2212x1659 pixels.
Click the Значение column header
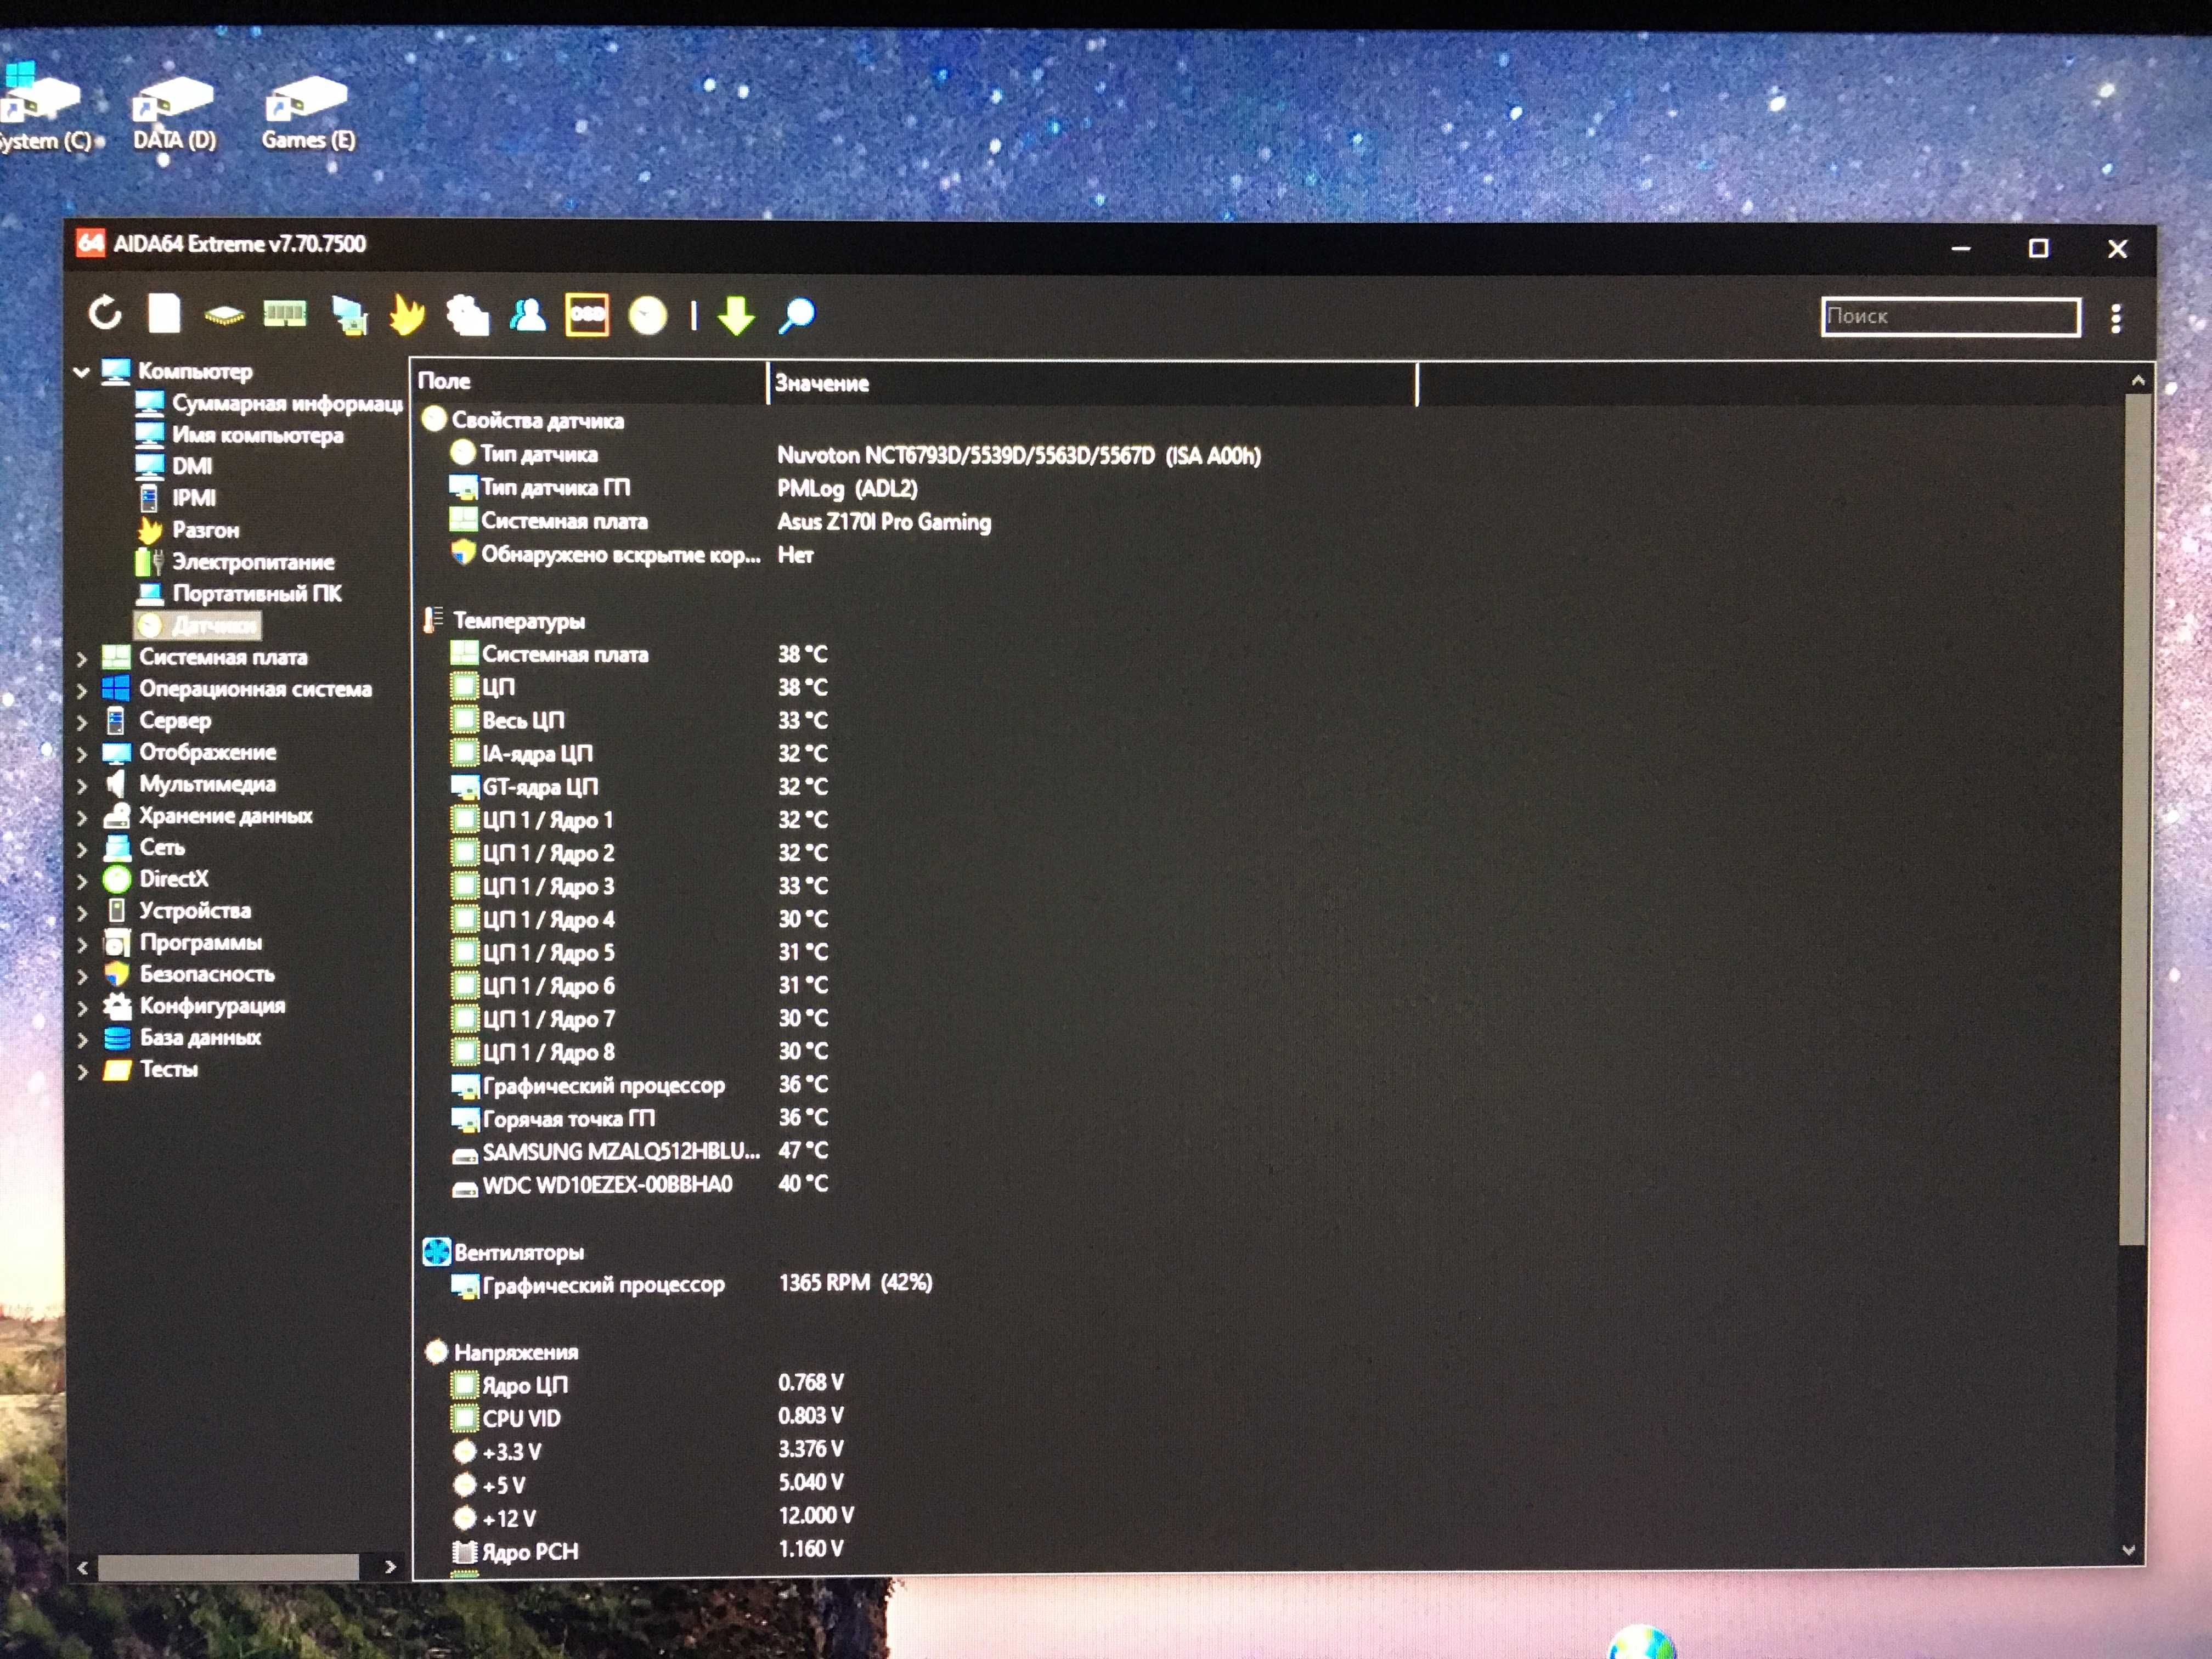tap(1092, 384)
